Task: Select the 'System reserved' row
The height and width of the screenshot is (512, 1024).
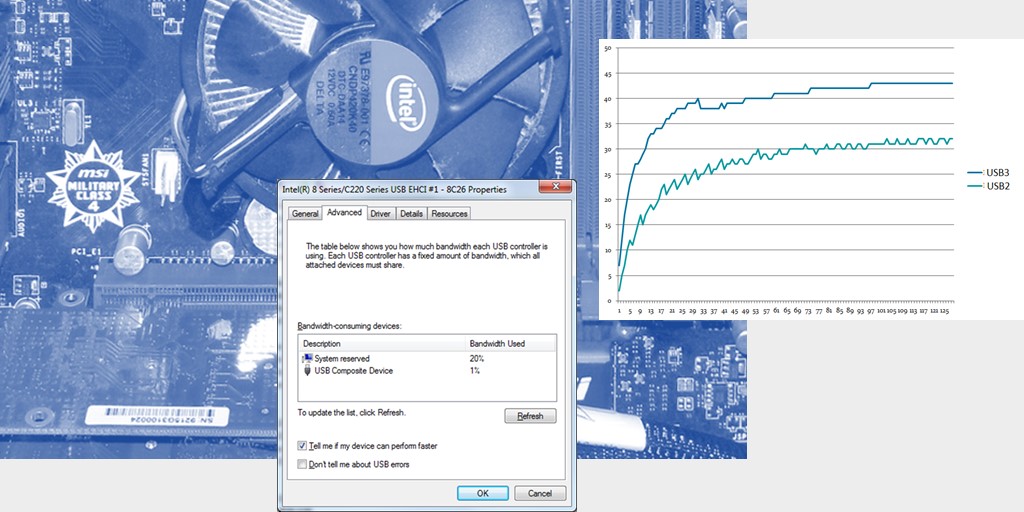Action: (x=427, y=359)
